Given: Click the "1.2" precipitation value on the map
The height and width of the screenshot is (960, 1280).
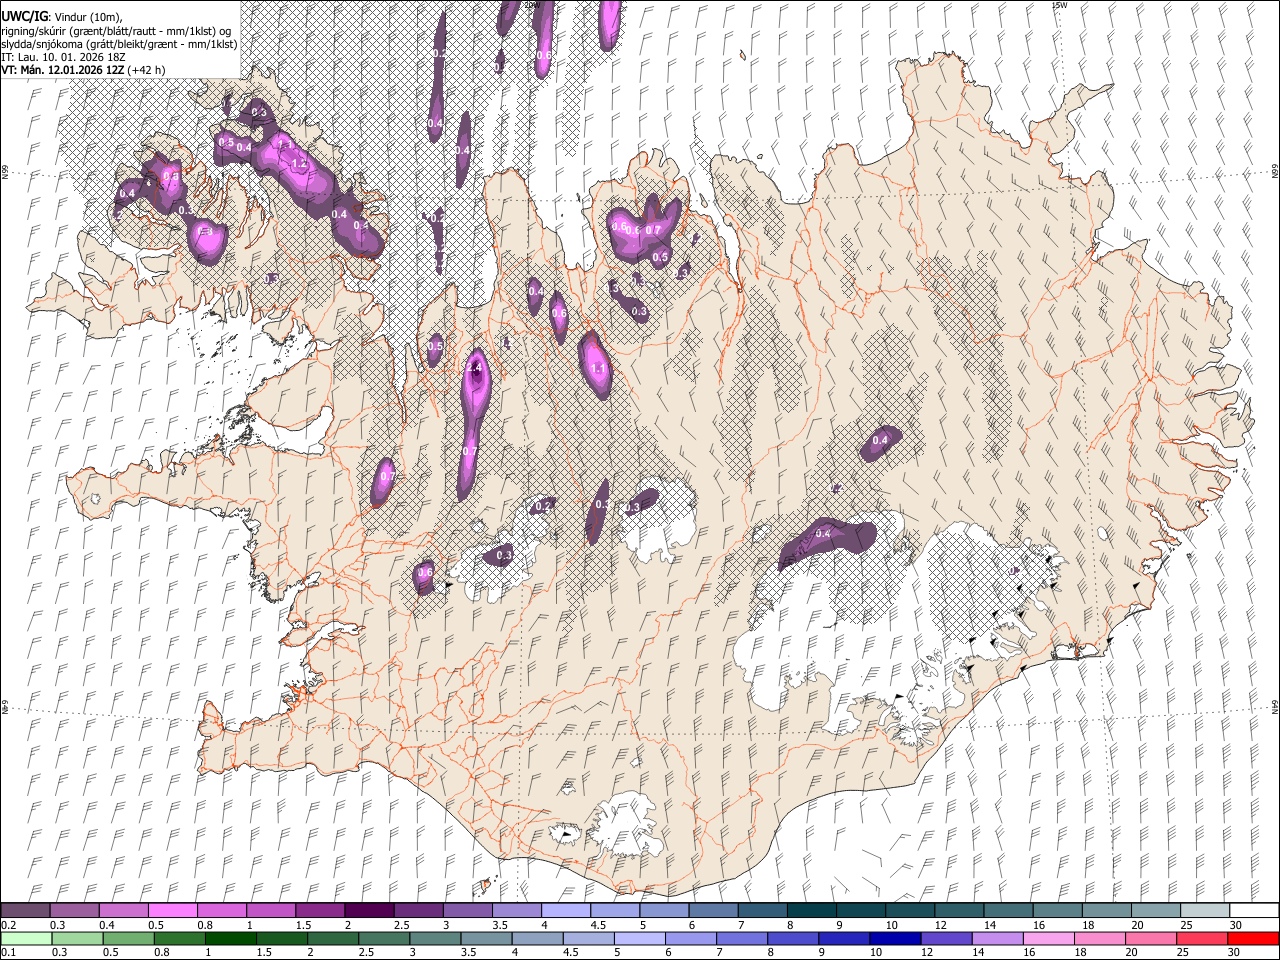Looking at the screenshot, I should [298, 164].
